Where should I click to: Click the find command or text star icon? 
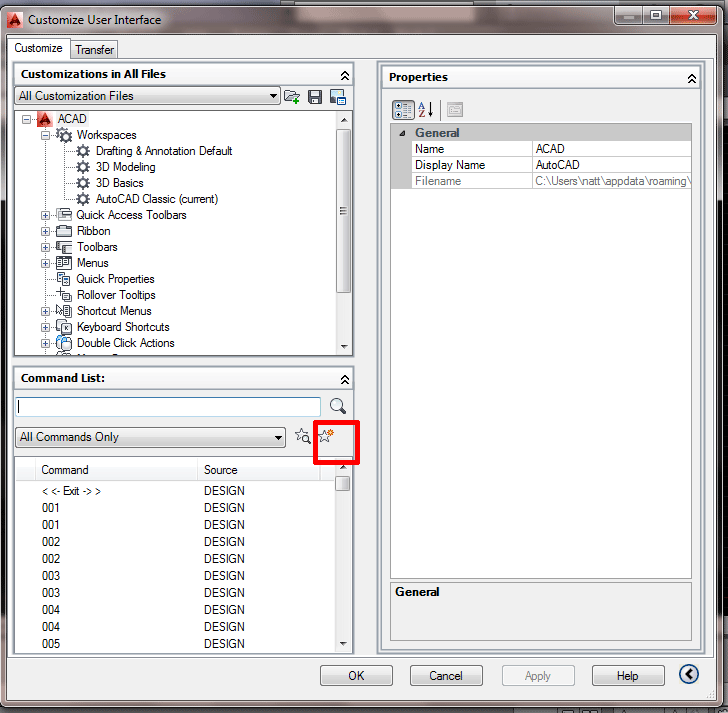tap(303, 436)
